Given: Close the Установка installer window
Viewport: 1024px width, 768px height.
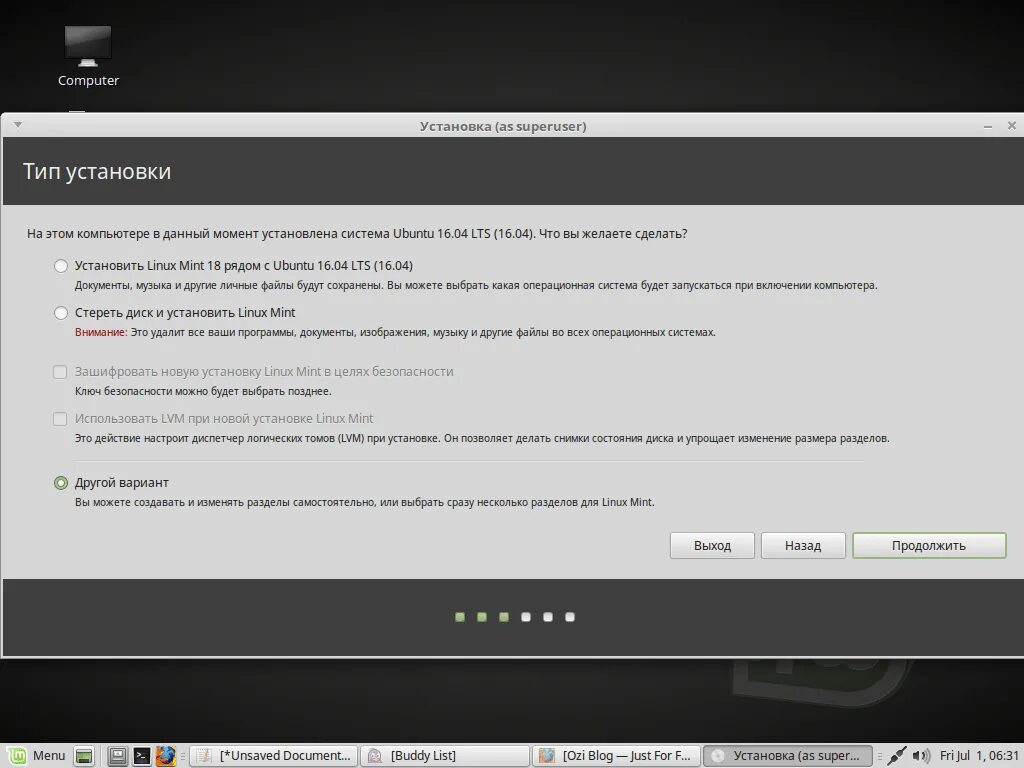Looking at the screenshot, I should point(1012,125).
